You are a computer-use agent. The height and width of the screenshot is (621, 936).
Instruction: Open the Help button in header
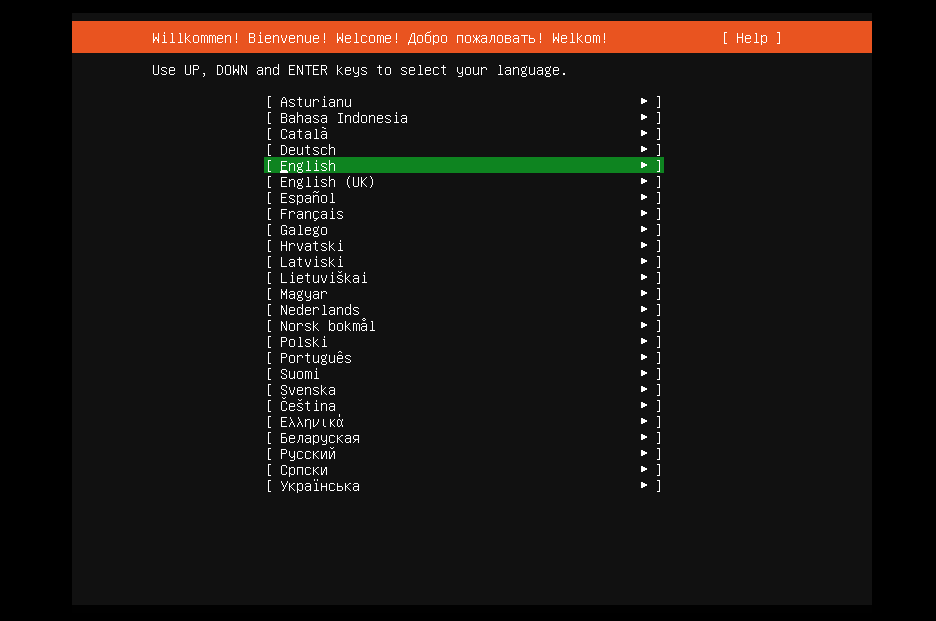point(751,38)
